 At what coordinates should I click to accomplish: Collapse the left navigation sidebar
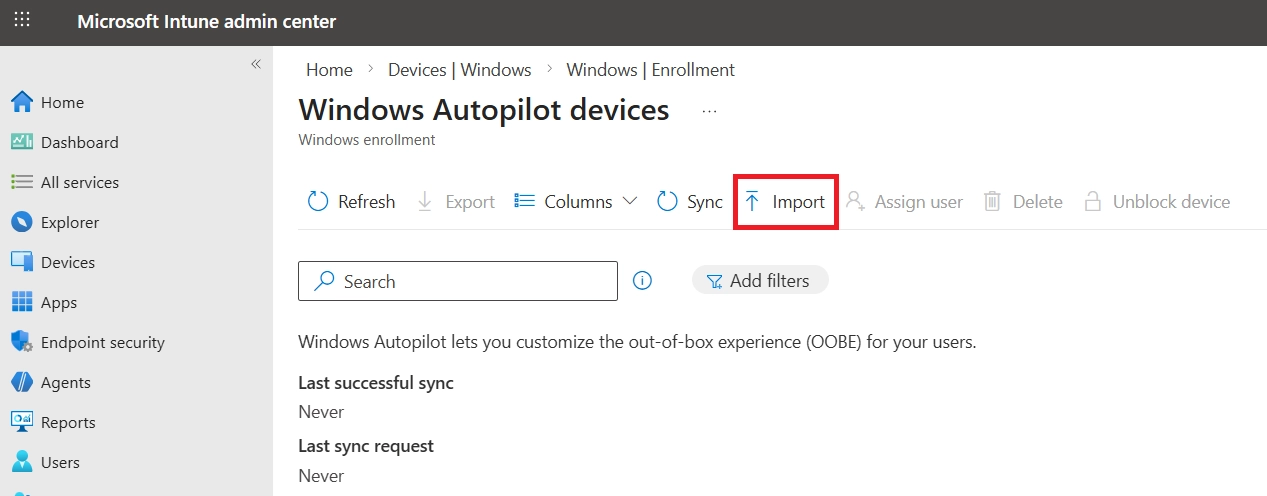click(255, 64)
